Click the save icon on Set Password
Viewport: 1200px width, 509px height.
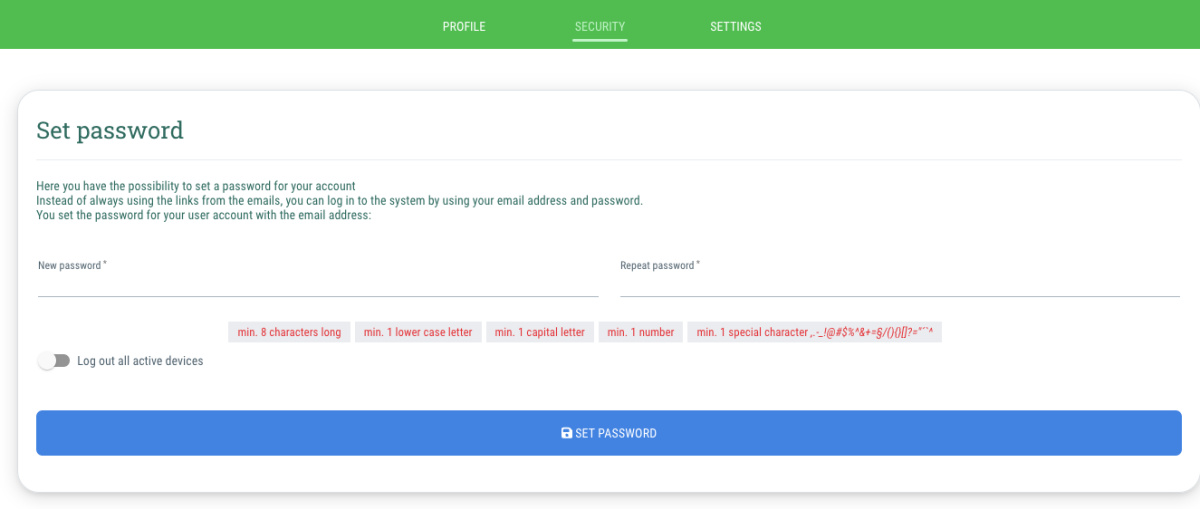pos(567,433)
